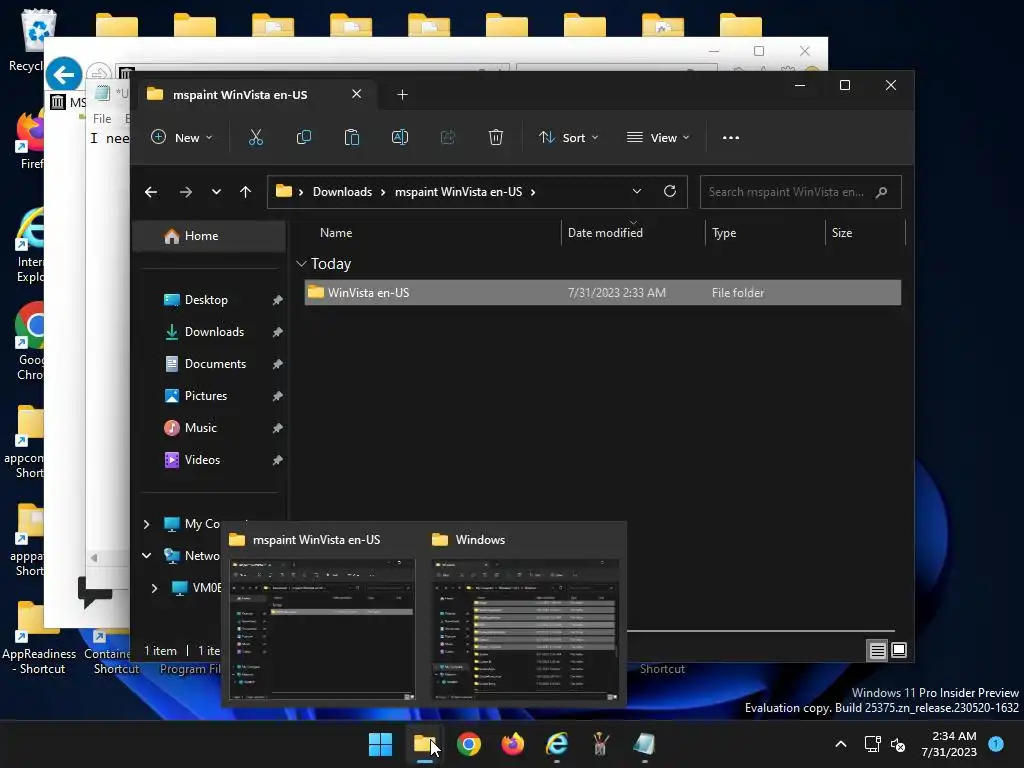Viewport: 1024px width, 768px height.
Task: Unpin Pictures from Quick access
Action: (278, 396)
